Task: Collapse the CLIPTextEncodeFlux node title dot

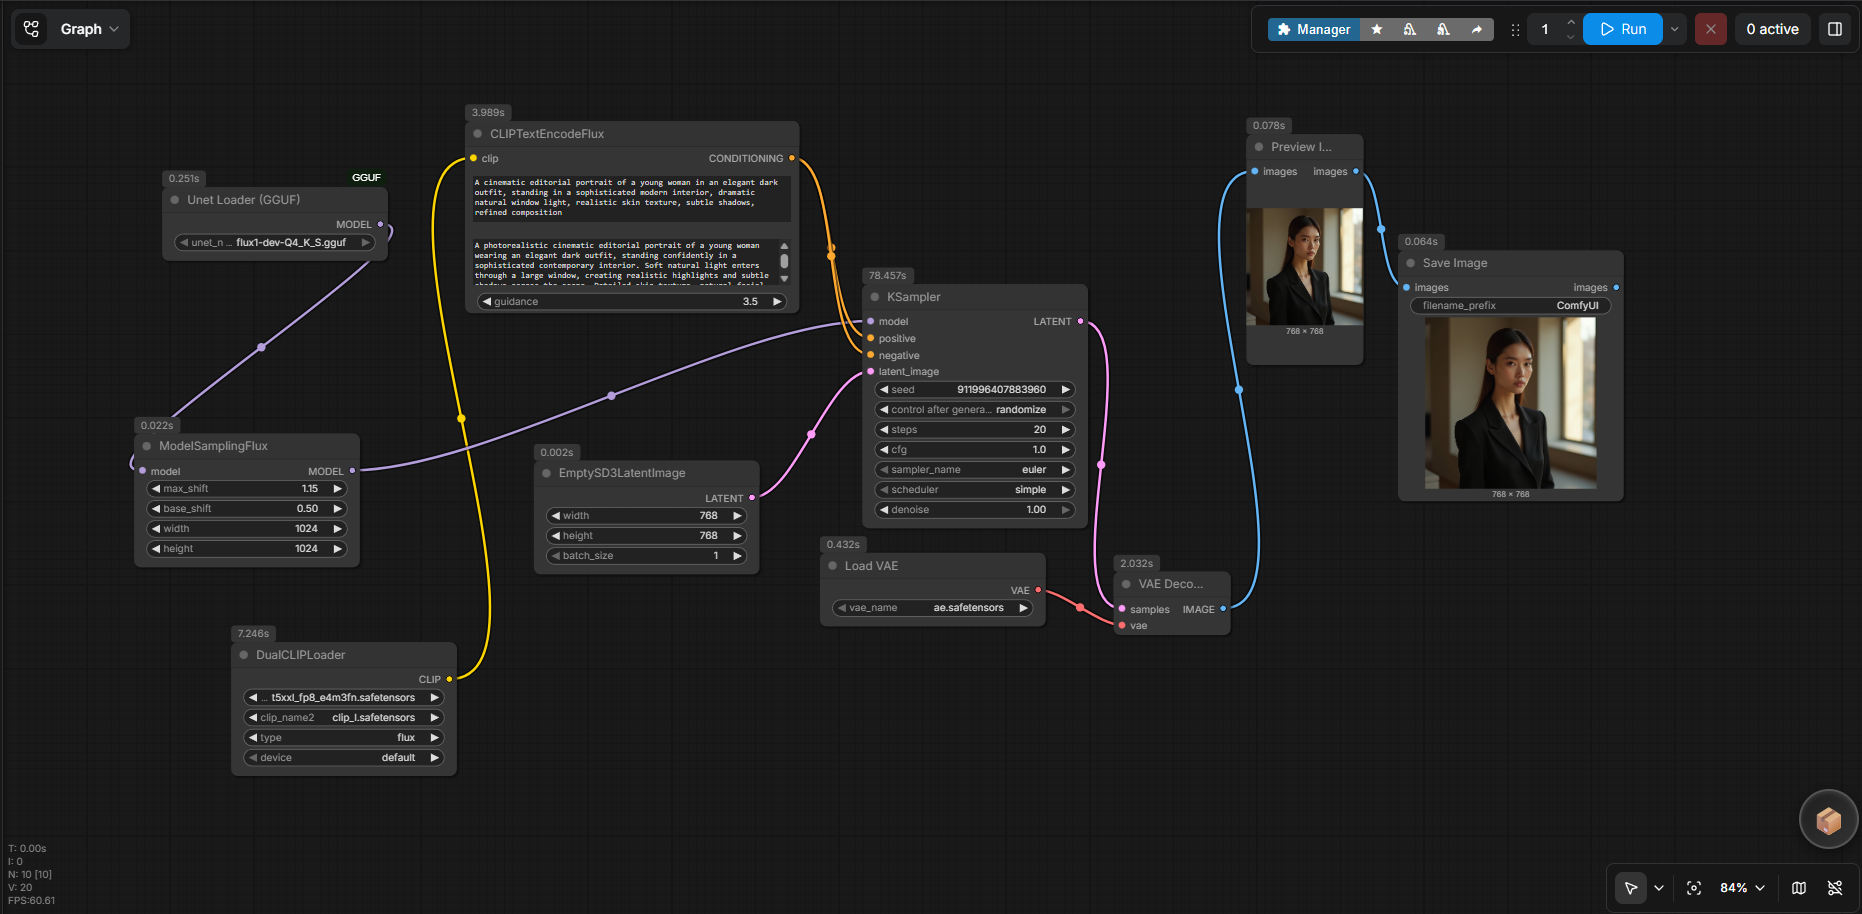Action: click(x=478, y=134)
